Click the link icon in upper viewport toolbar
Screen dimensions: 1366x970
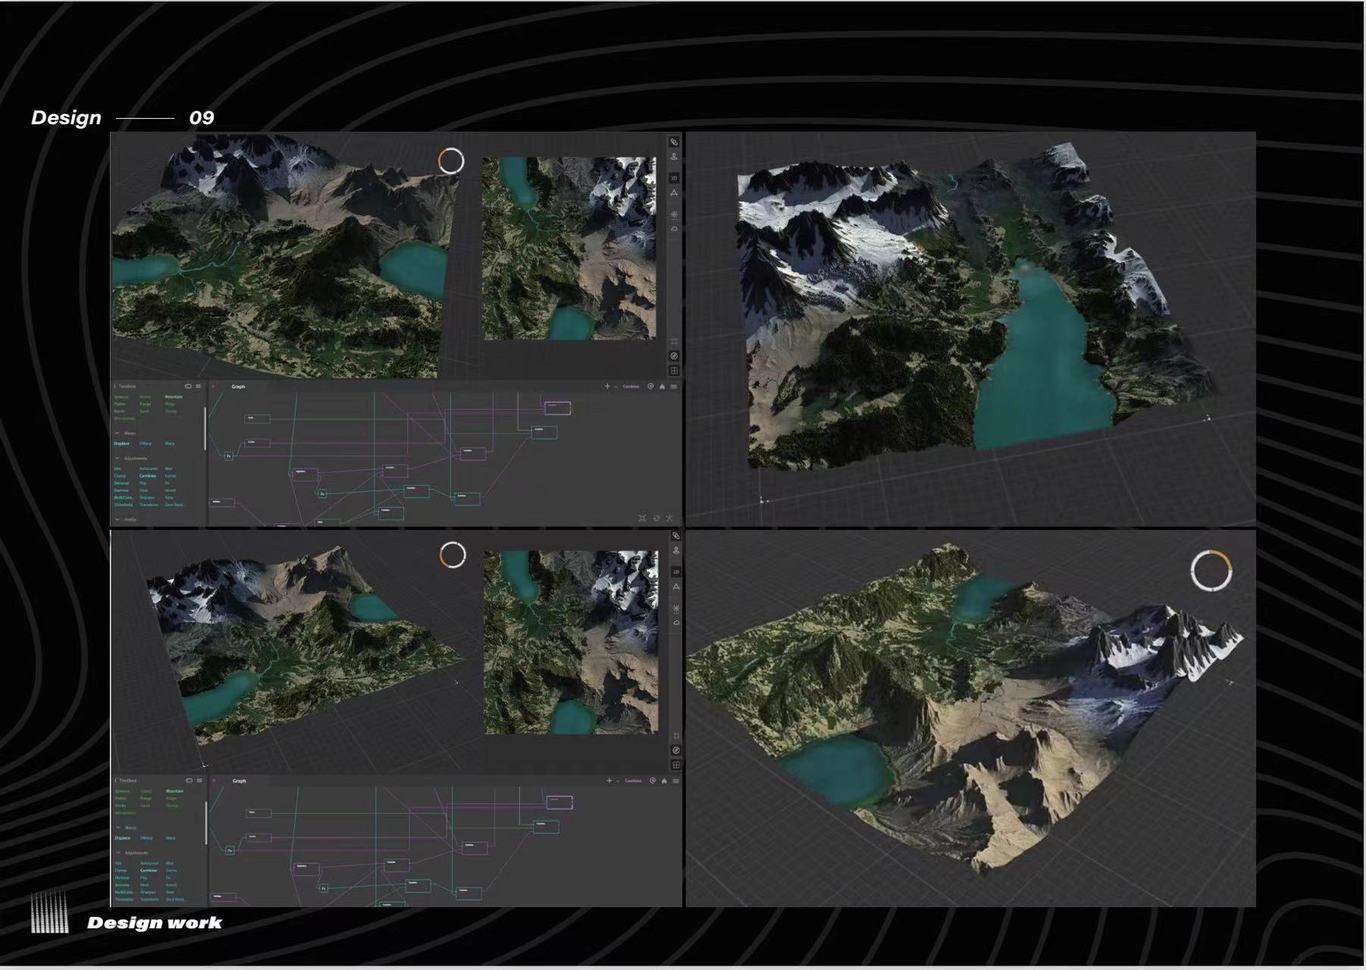(x=674, y=142)
